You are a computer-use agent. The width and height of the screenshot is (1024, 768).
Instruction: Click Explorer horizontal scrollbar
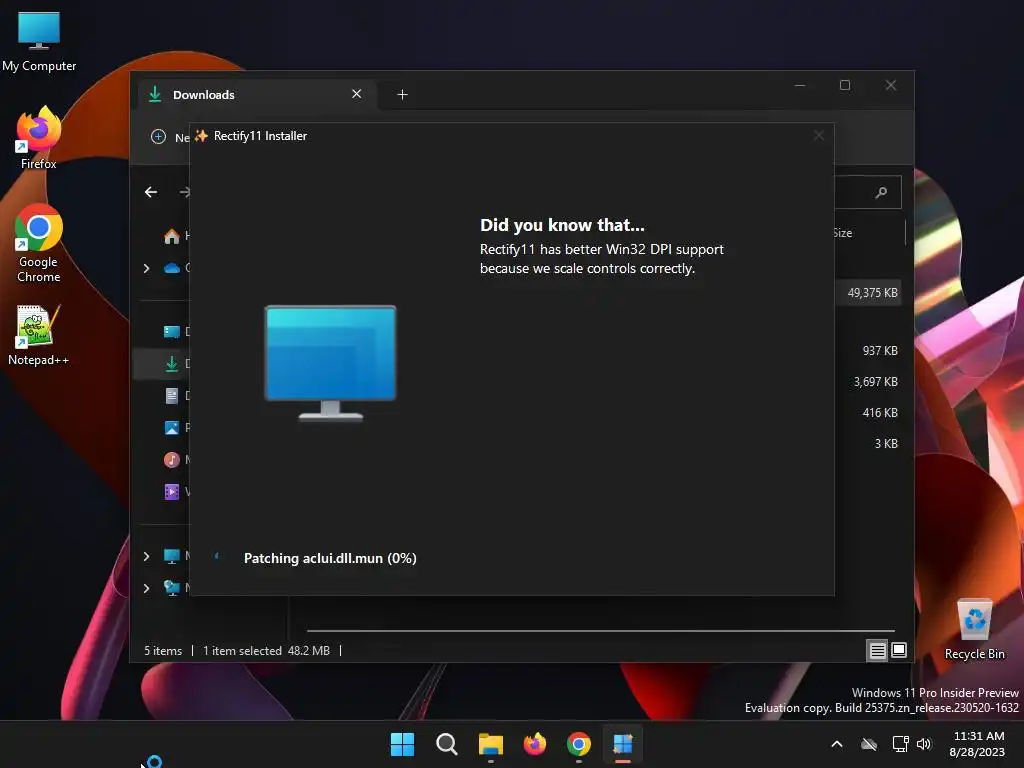pyautogui.click(x=601, y=631)
